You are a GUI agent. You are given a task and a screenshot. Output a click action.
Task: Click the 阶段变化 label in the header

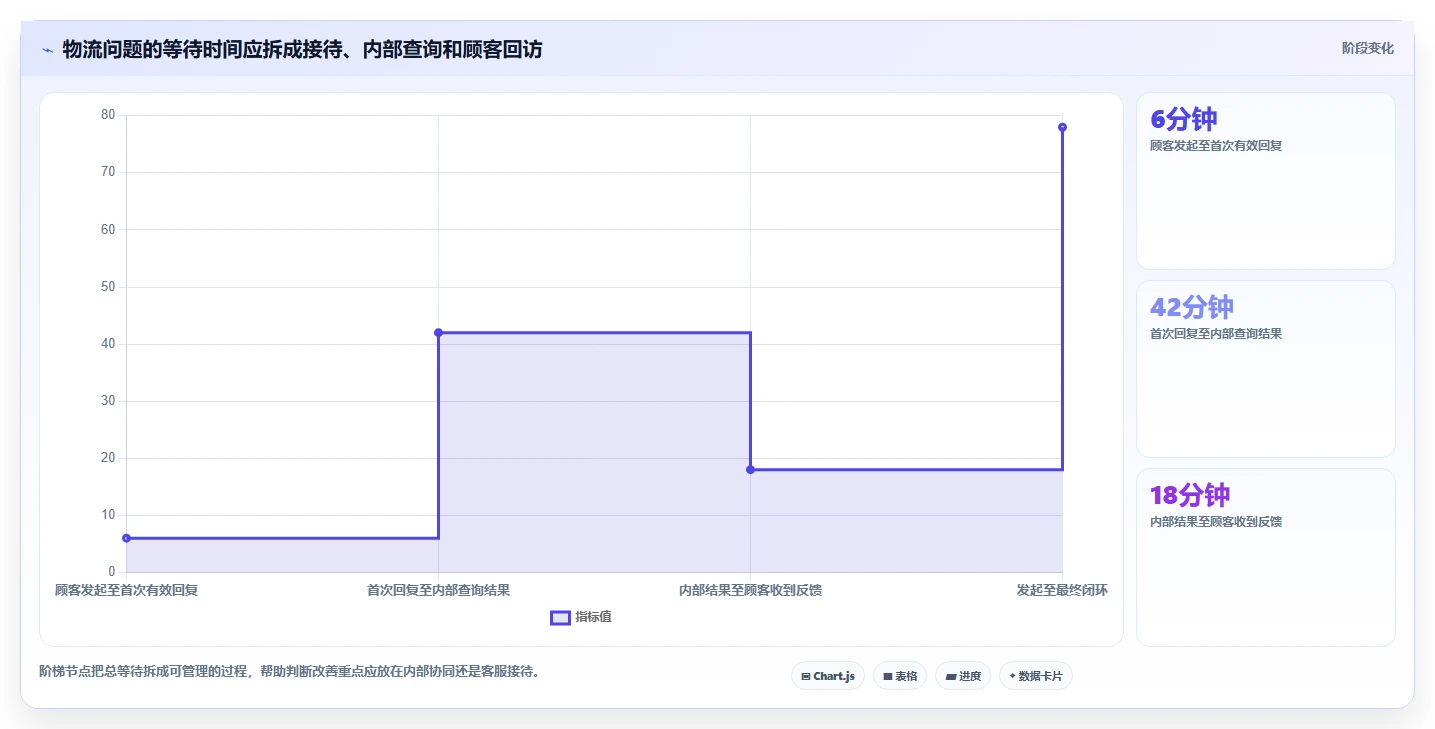(1367, 49)
